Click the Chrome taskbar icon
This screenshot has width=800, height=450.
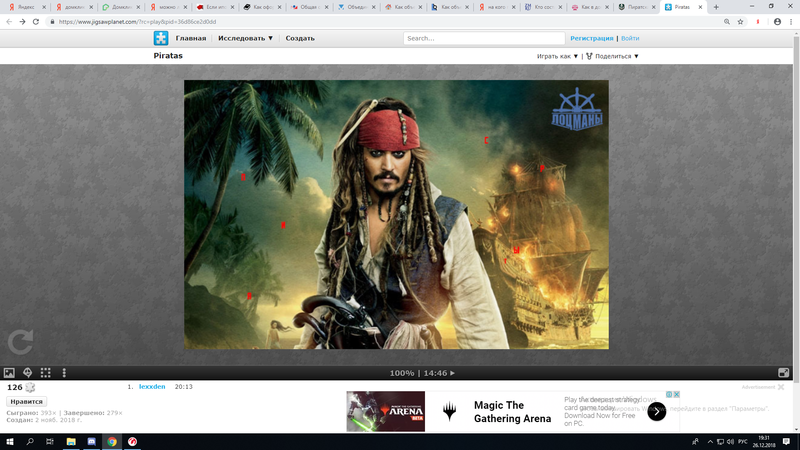click(112, 442)
